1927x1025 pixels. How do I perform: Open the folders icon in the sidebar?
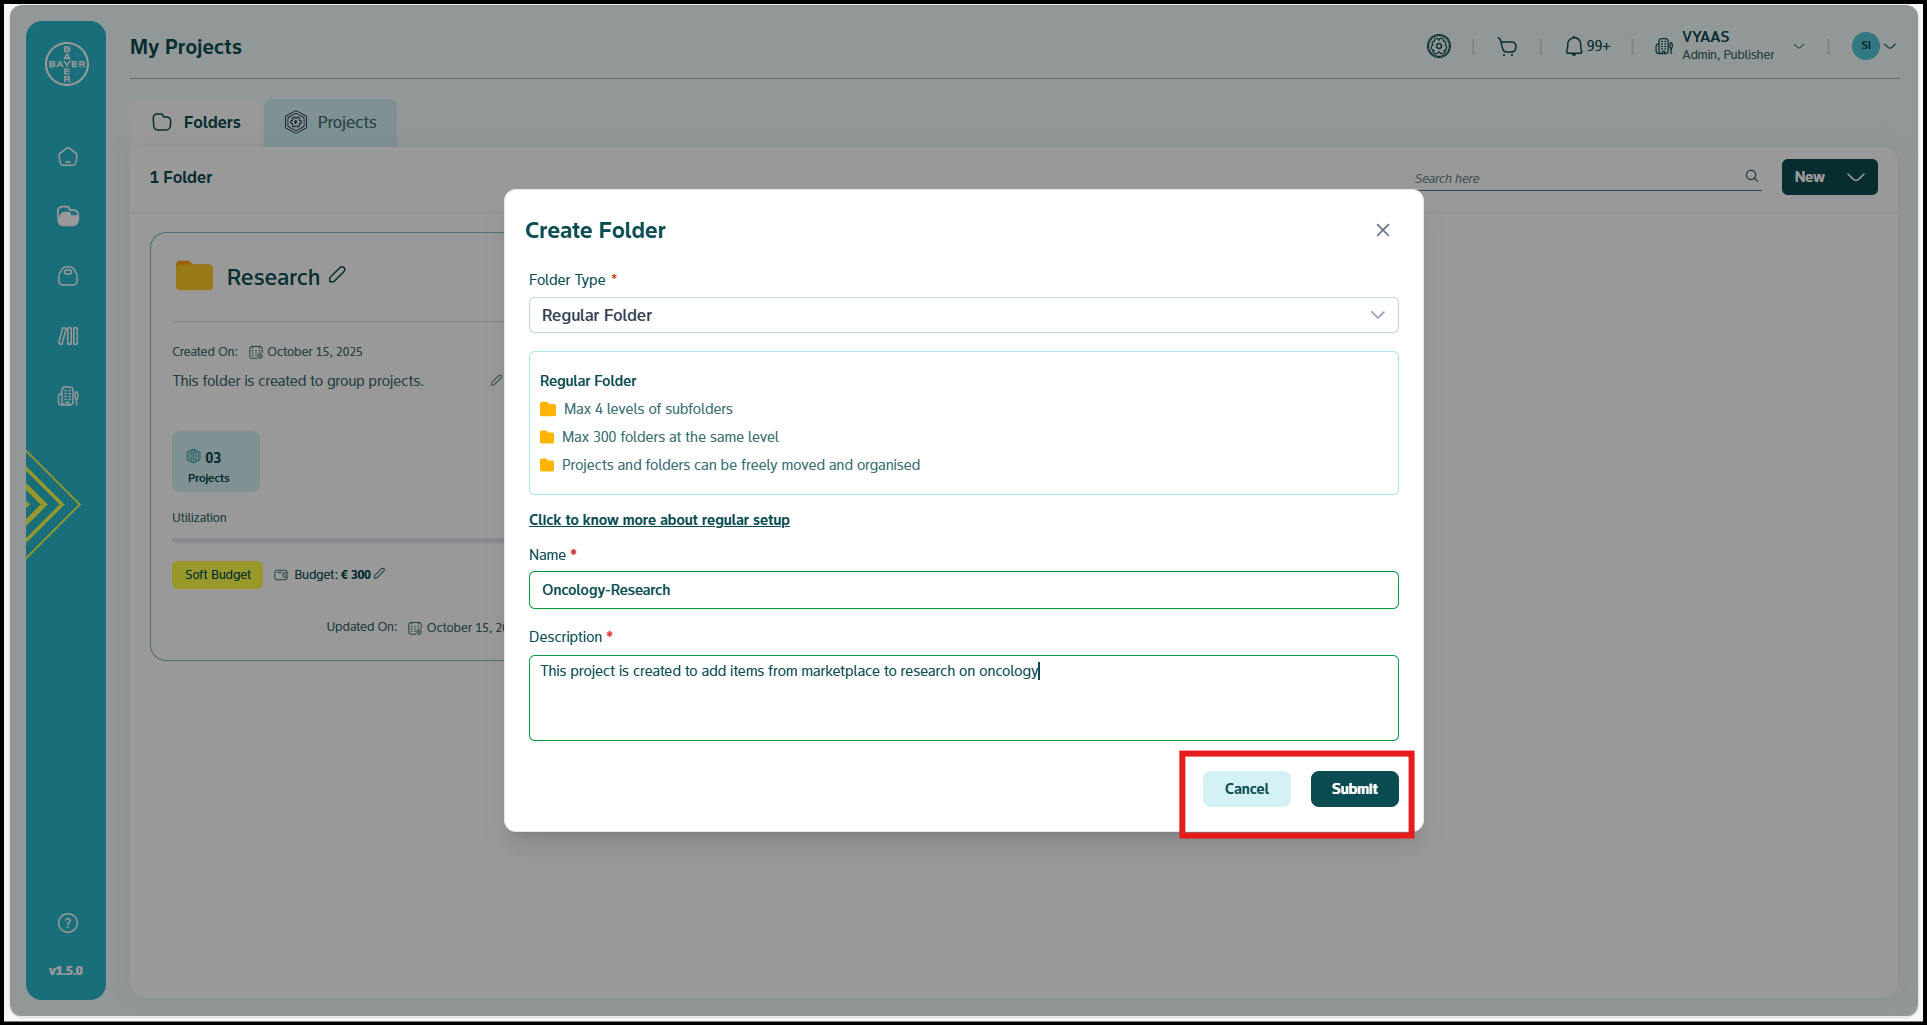(x=68, y=217)
